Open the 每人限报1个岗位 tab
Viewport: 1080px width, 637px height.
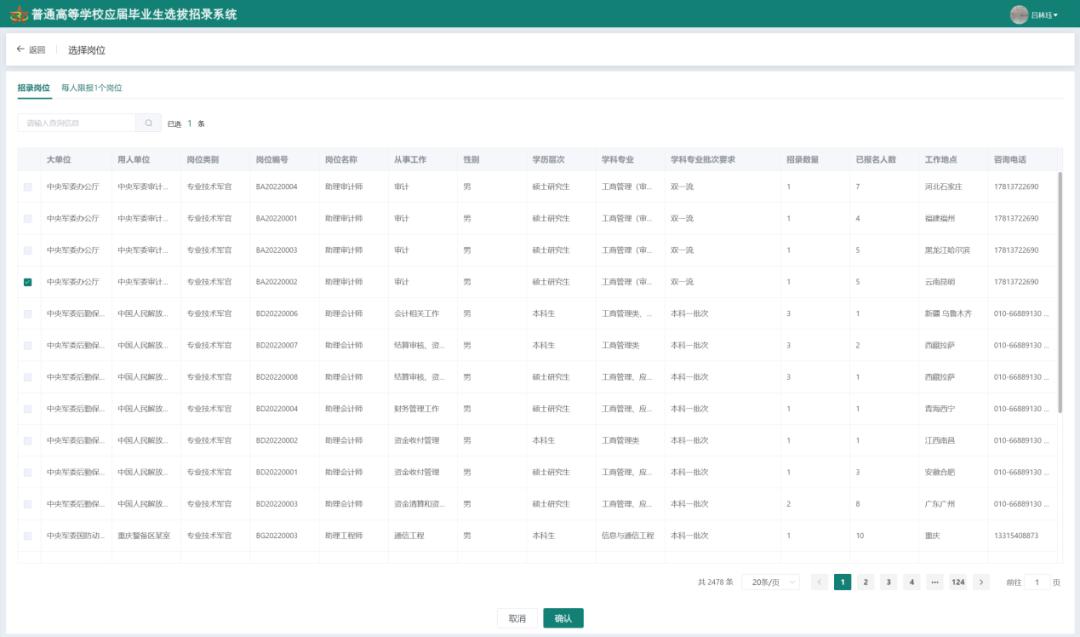[92, 88]
